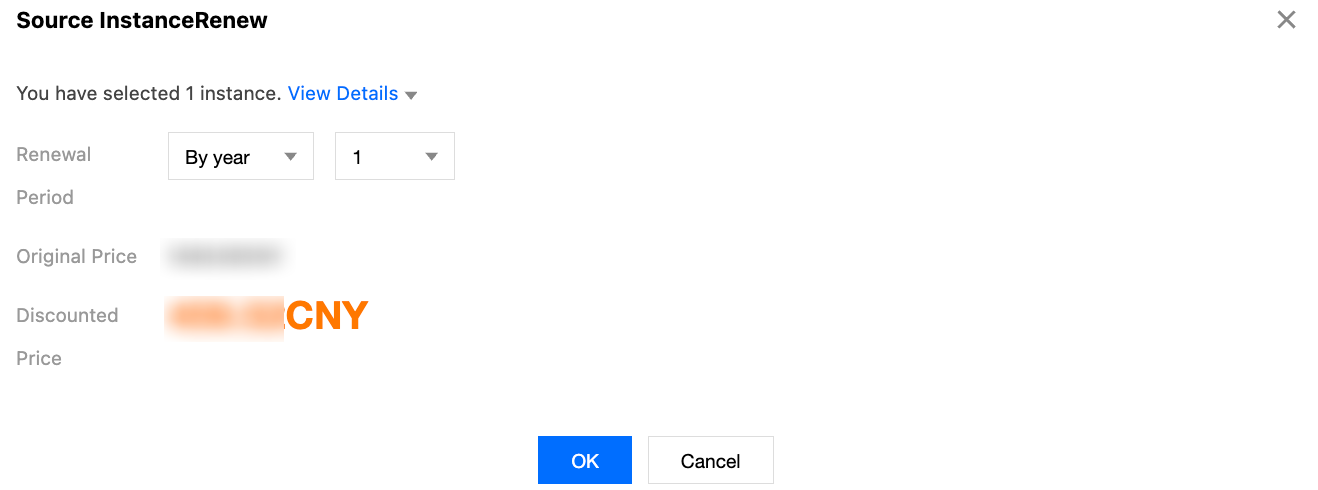
Task: Open the By year renewal unit dropdown
Action: point(240,157)
